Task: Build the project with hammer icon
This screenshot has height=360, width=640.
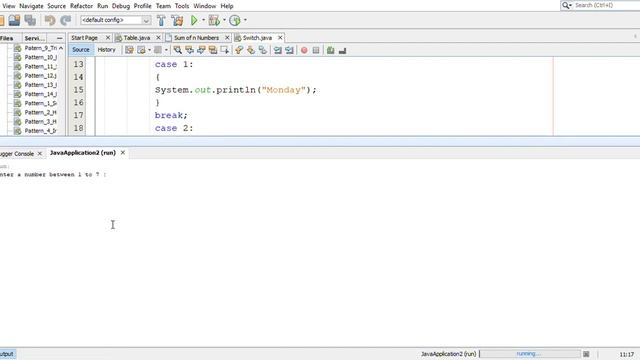Action: [161, 20]
